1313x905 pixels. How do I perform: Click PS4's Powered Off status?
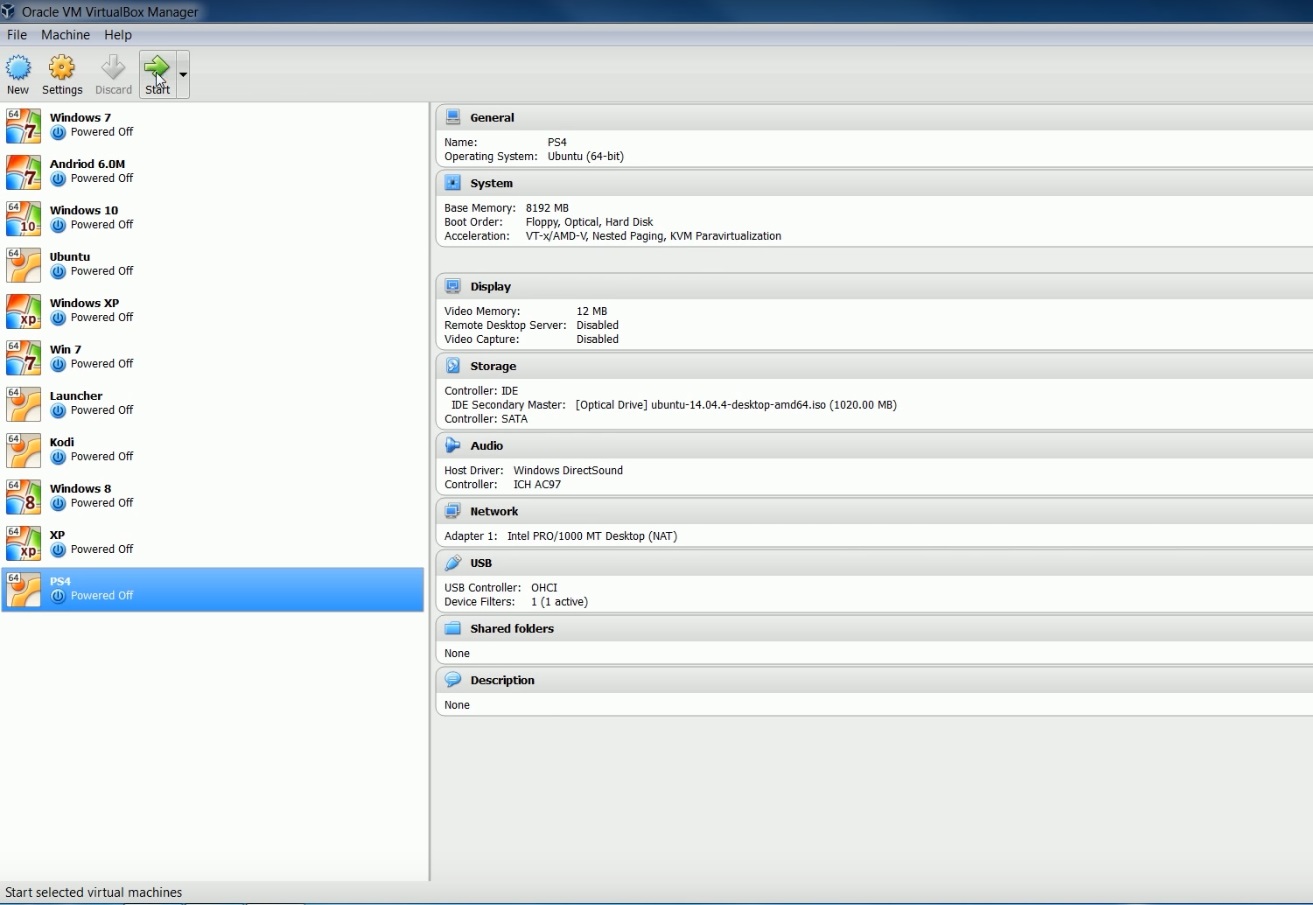(x=101, y=596)
